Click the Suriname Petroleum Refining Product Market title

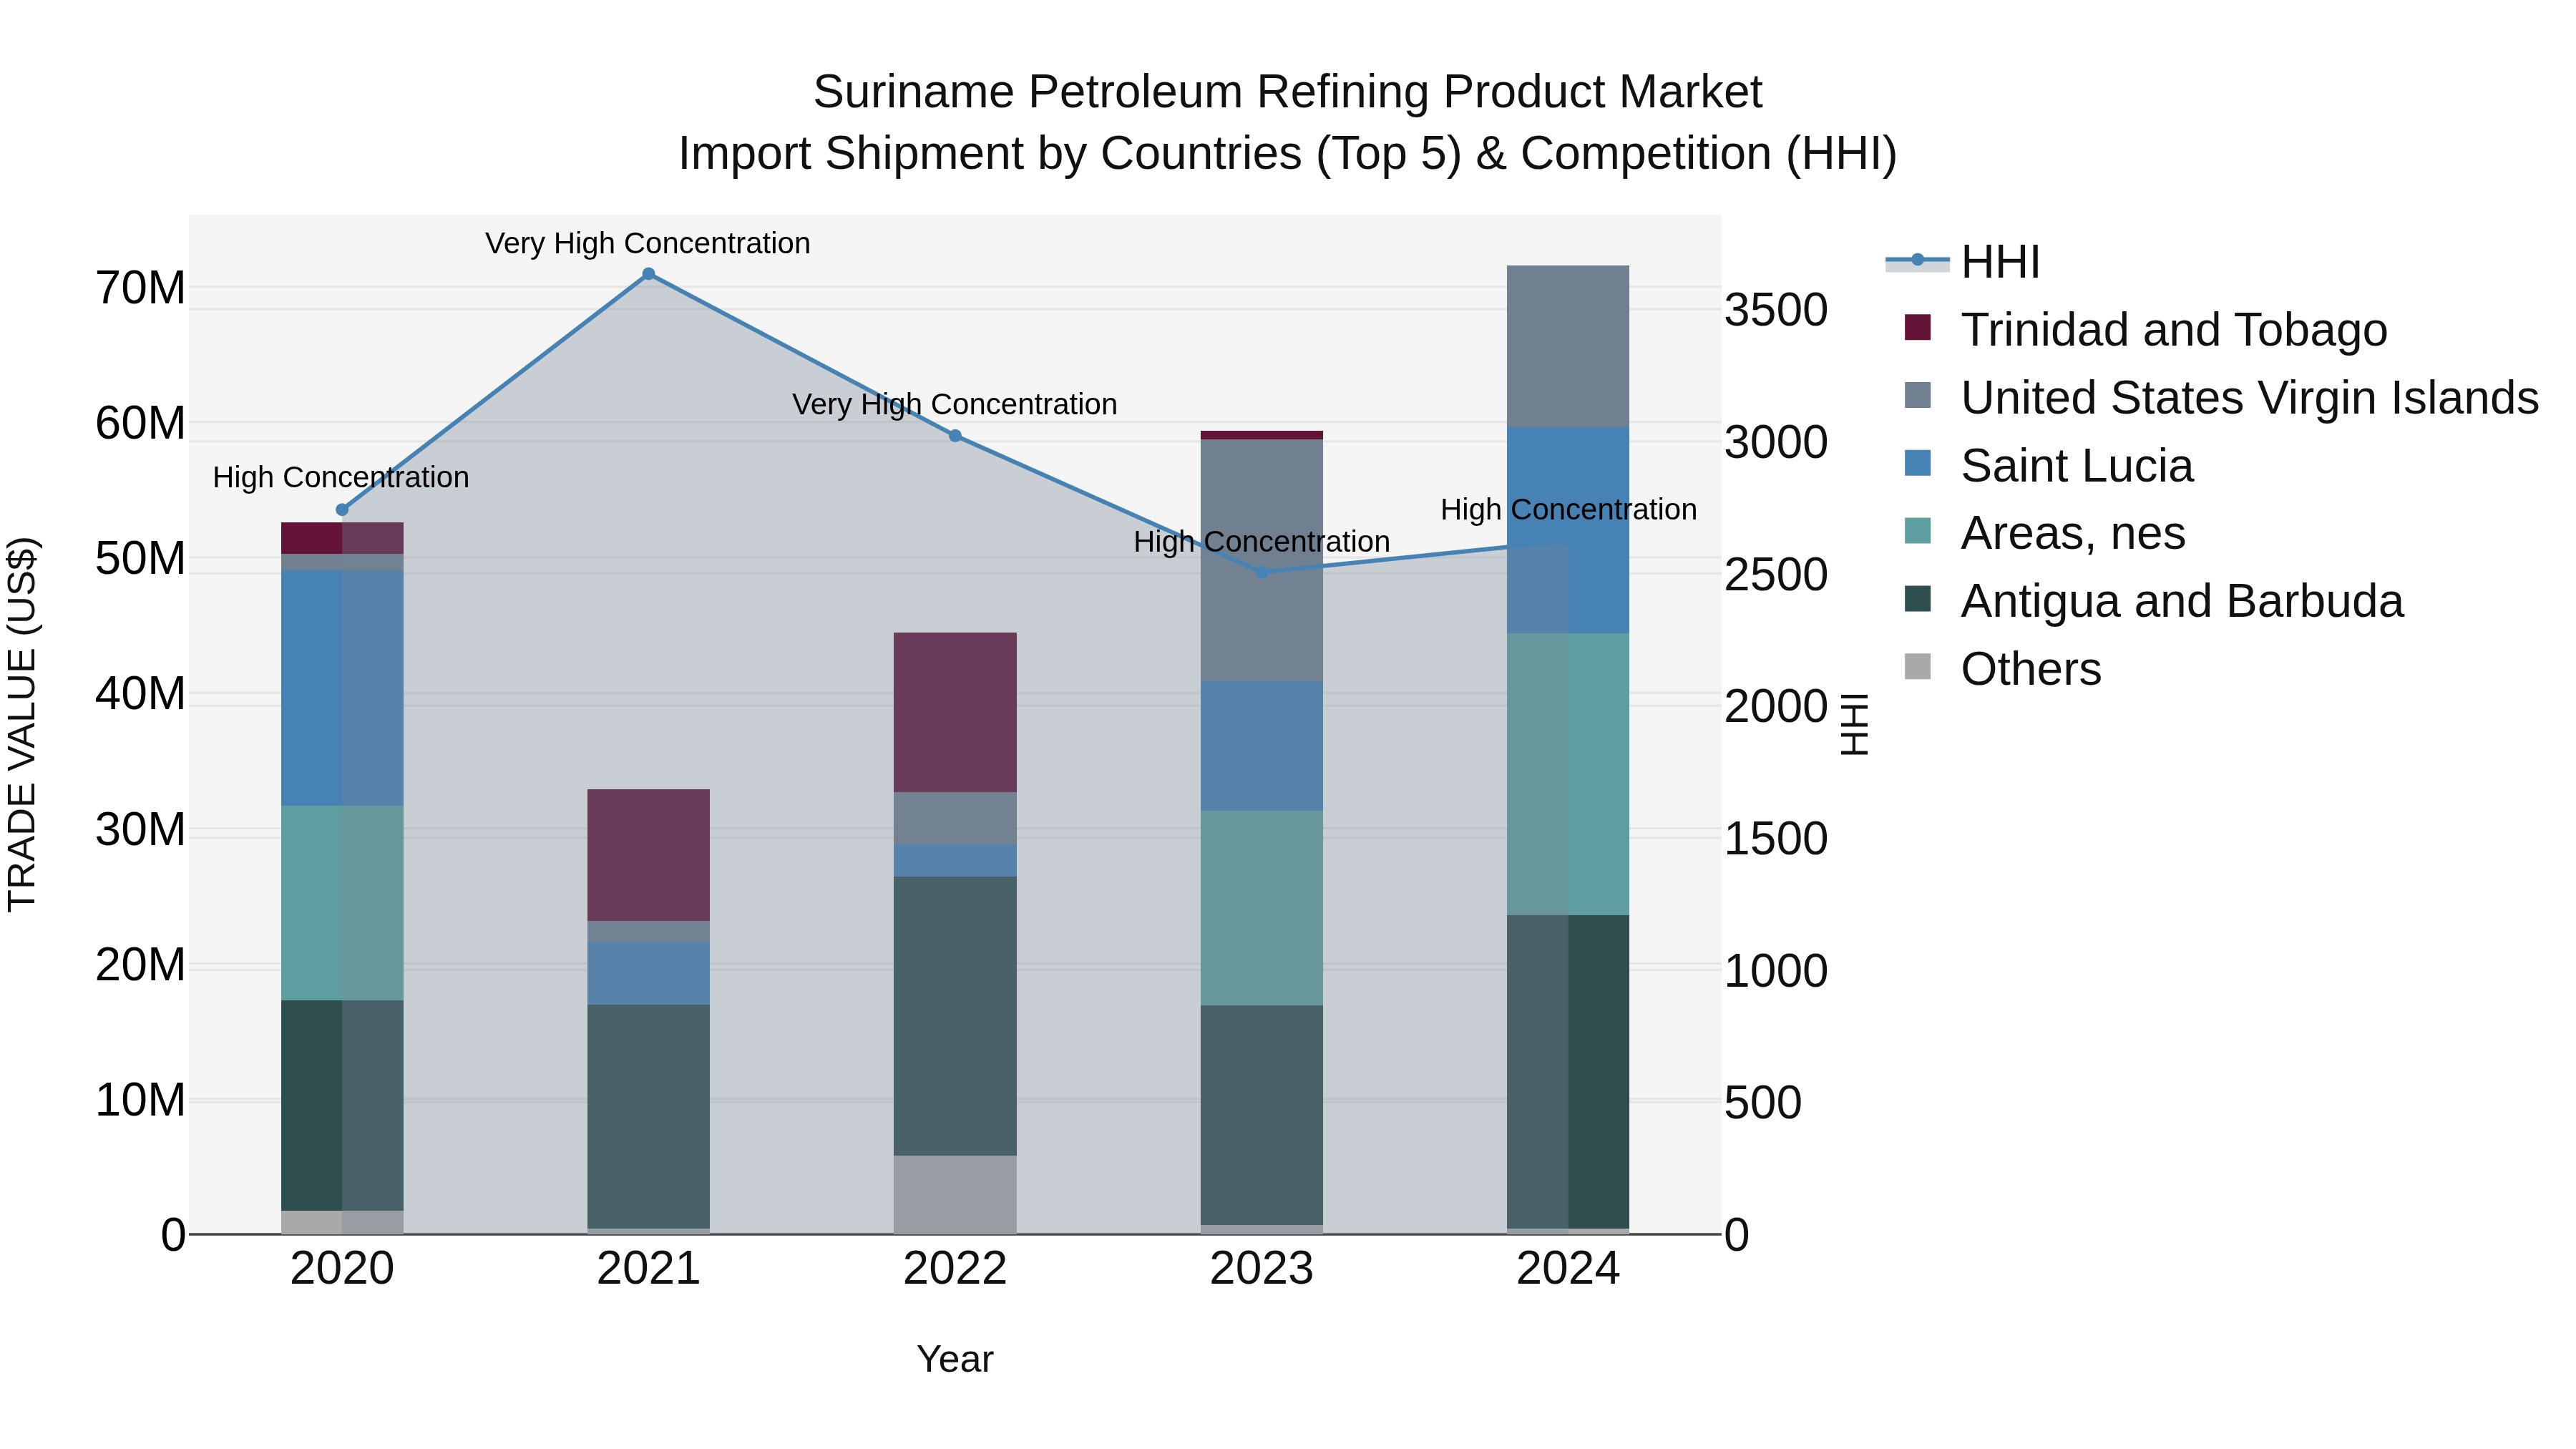[x=1288, y=92]
